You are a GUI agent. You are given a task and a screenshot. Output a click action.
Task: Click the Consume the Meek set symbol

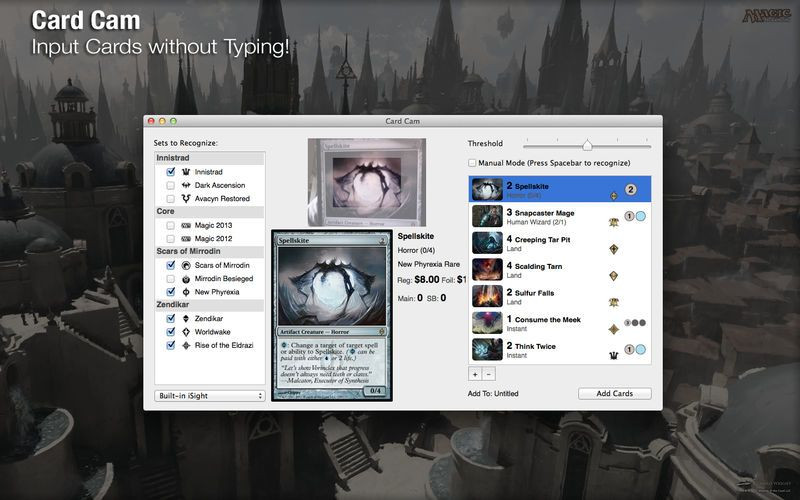coord(614,329)
